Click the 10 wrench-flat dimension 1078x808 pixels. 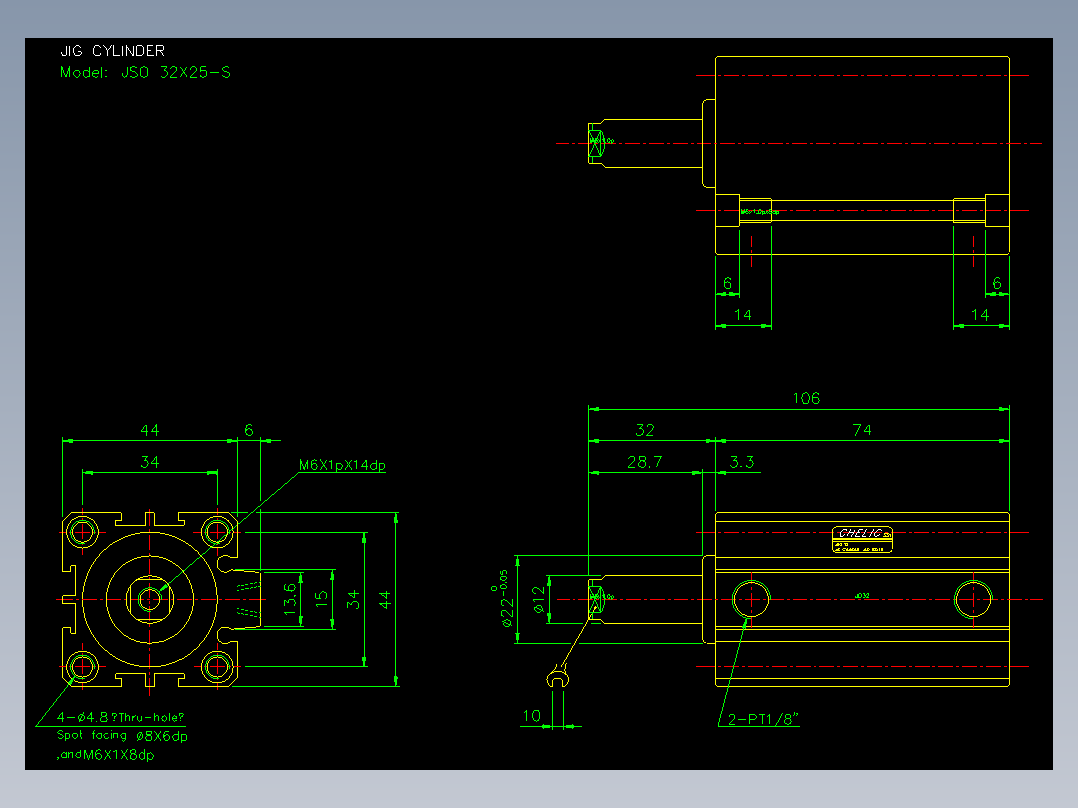click(x=531, y=716)
